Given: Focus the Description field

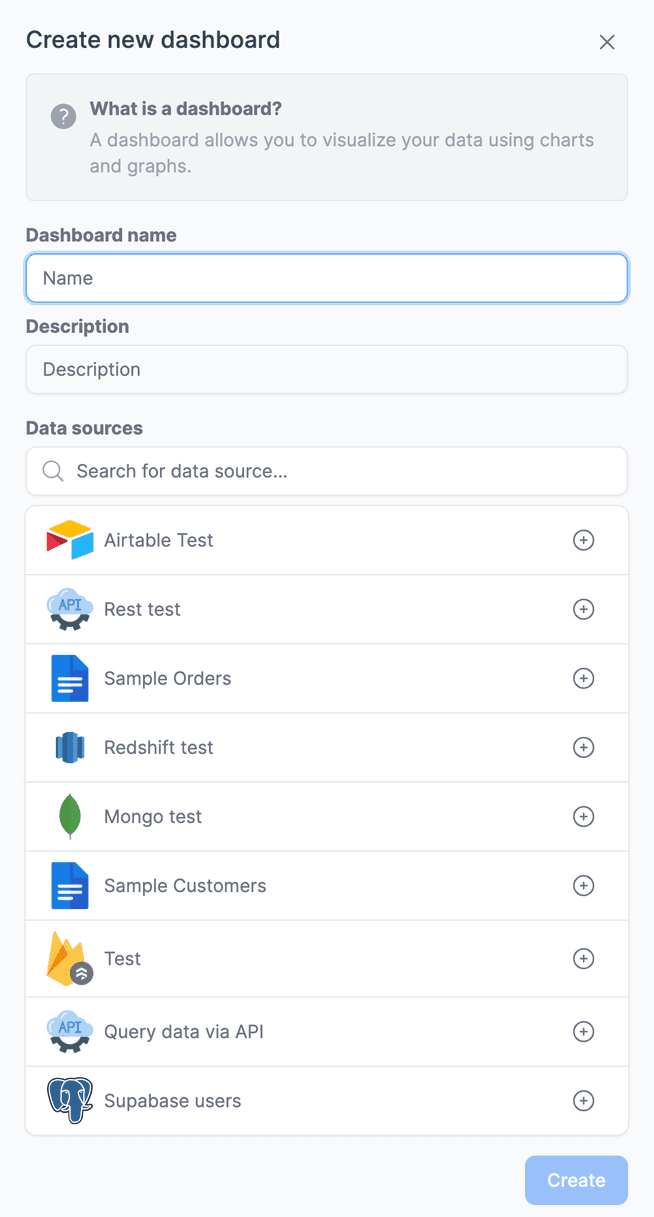Looking at the screenshot, I should pos(326,369).
